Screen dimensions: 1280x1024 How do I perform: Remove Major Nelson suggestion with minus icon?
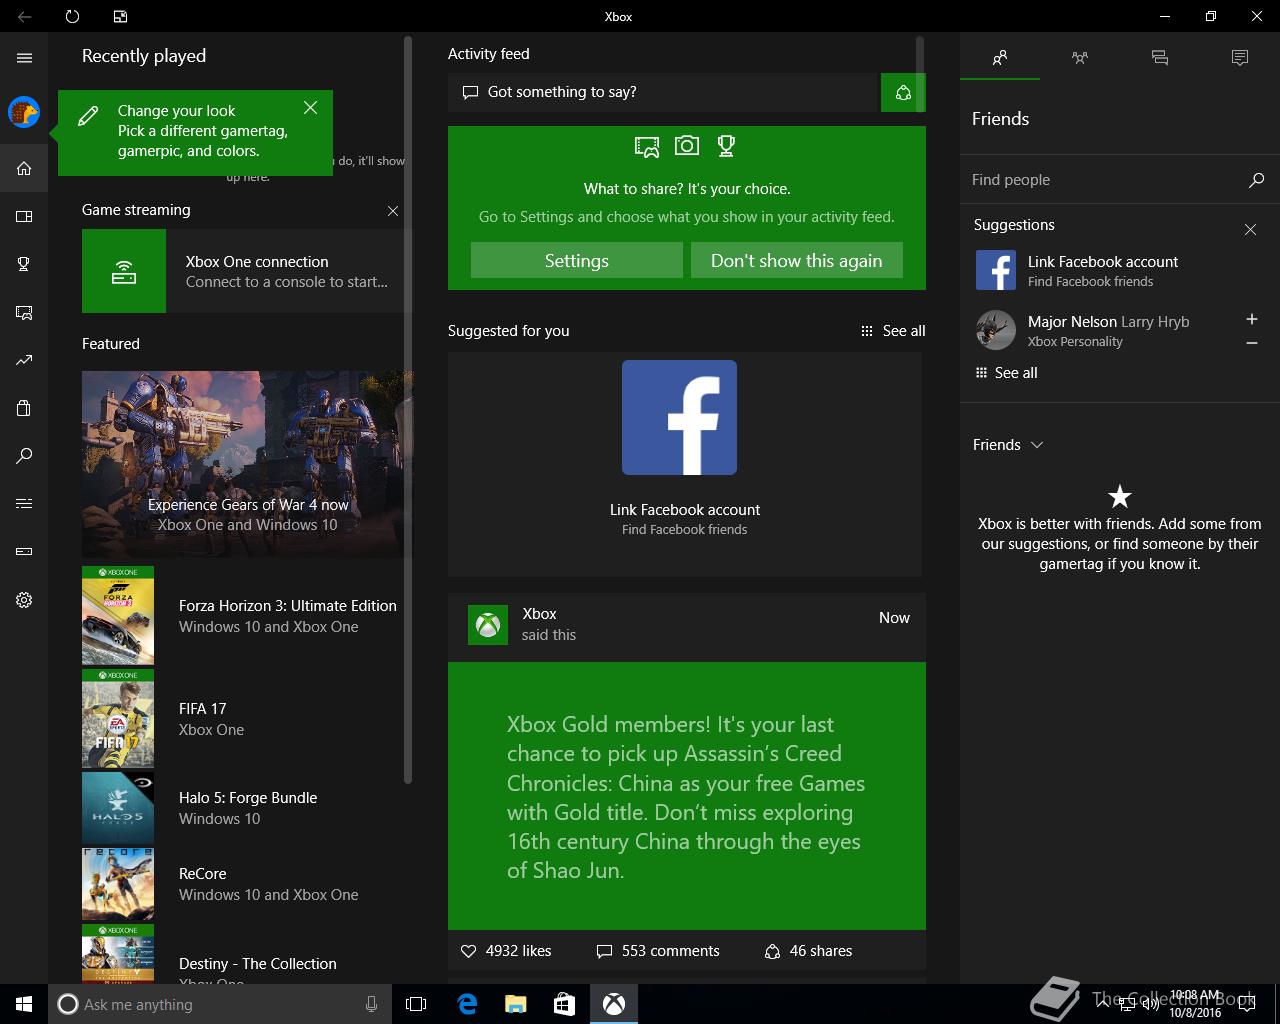click(x=1251, y=343)
